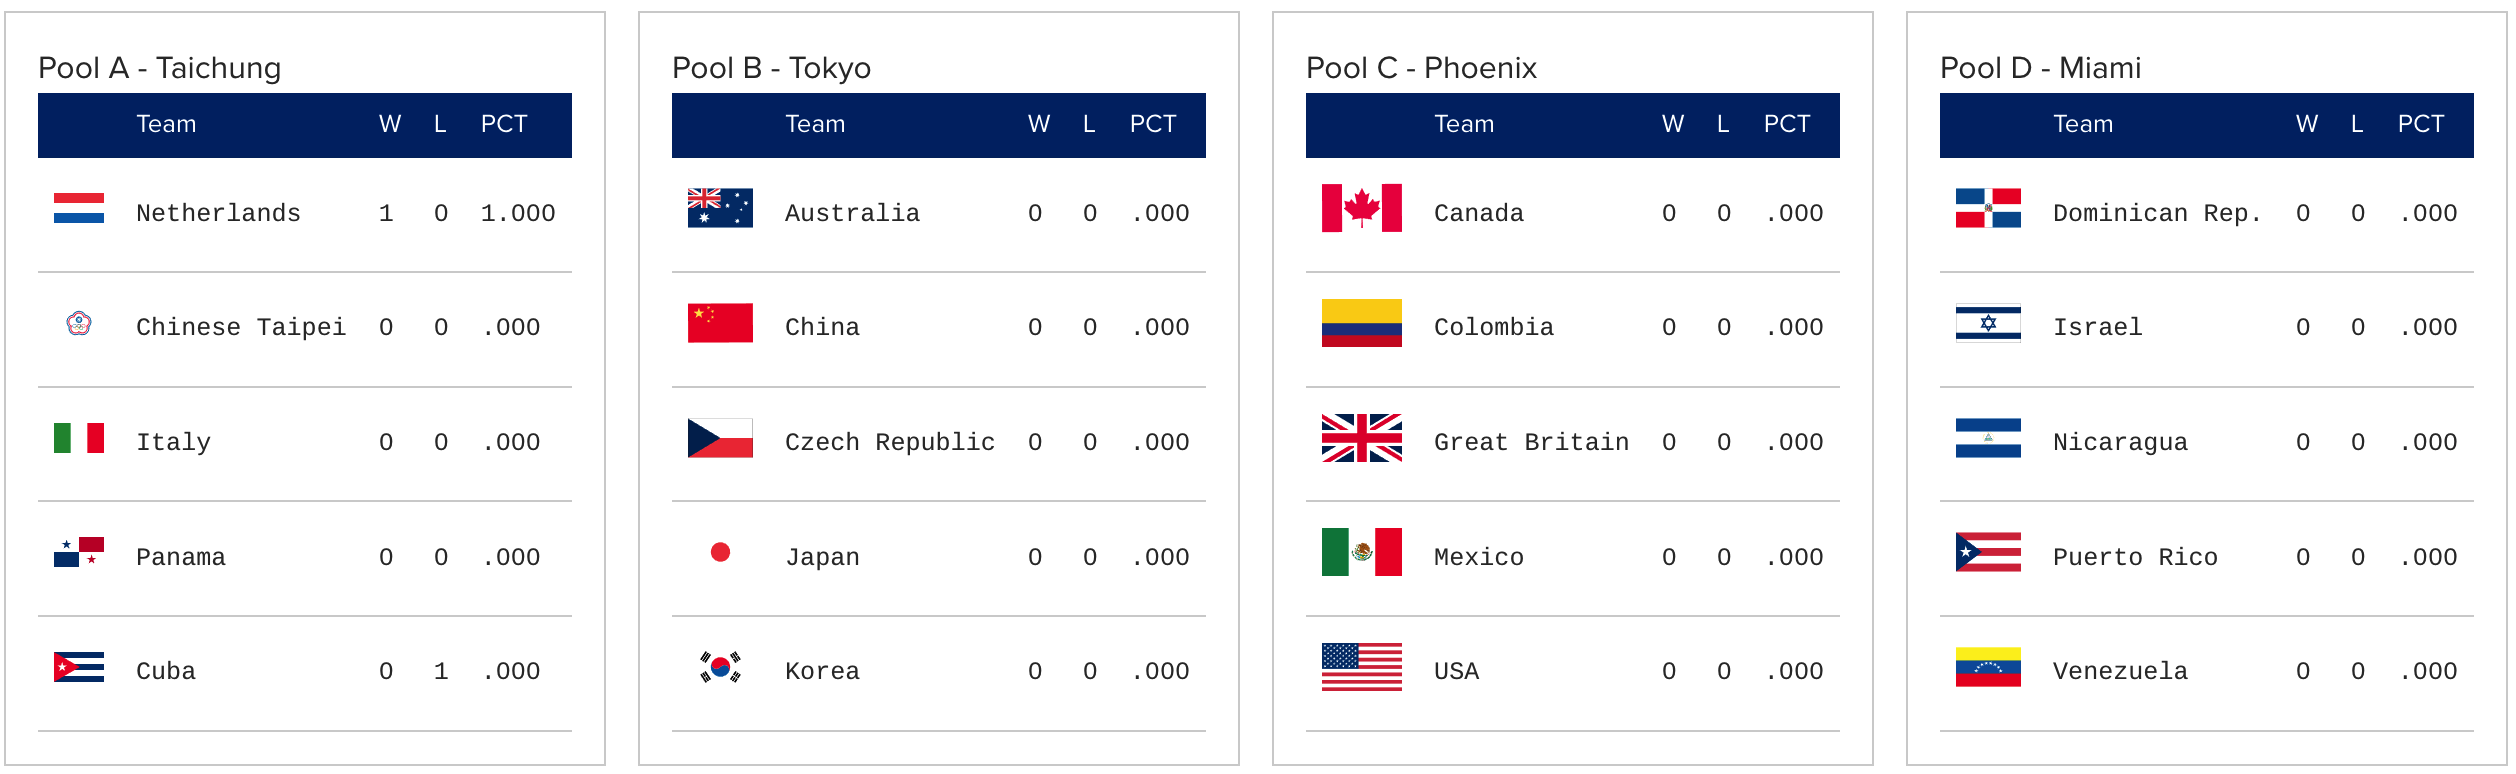The image size is (2516, 774).
Task: Click the USA flag icon
Action: [1362, 667]
